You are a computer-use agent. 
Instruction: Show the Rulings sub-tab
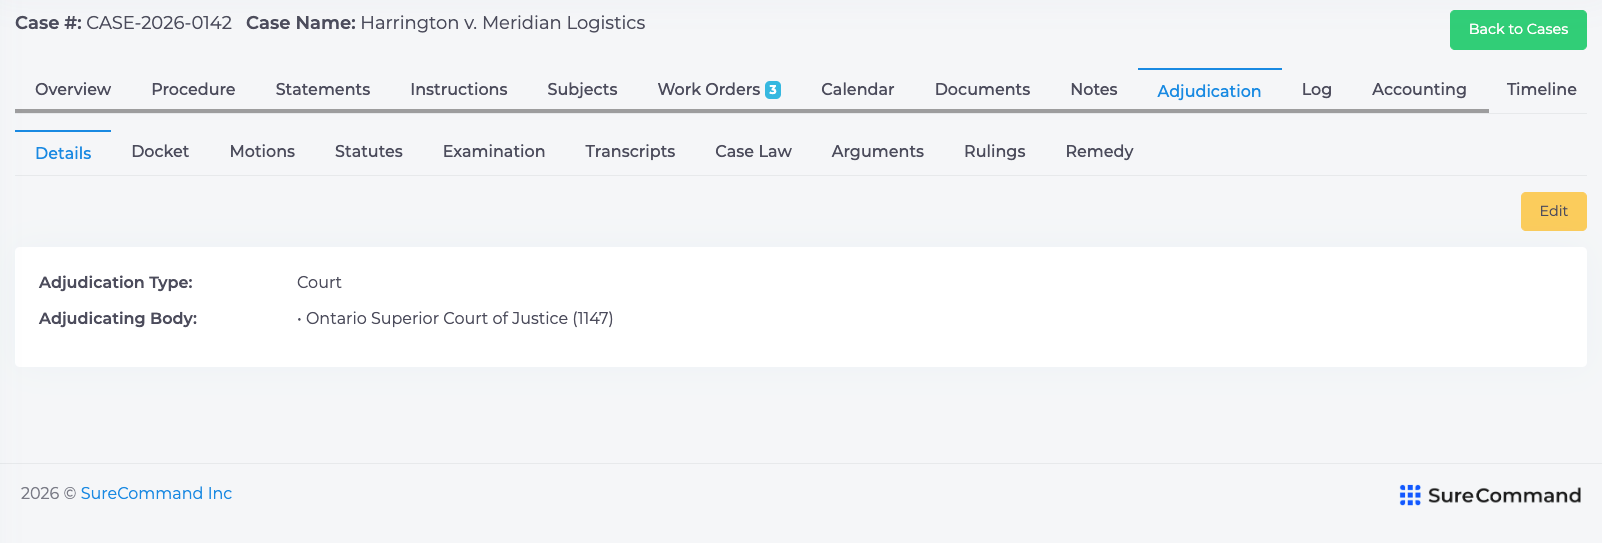point(995,152)
